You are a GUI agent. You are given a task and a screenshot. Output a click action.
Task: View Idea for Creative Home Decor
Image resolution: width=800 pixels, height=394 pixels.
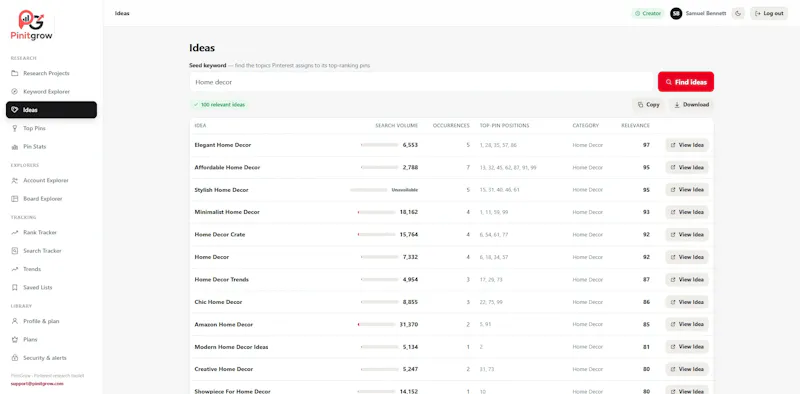coord(687,369)
